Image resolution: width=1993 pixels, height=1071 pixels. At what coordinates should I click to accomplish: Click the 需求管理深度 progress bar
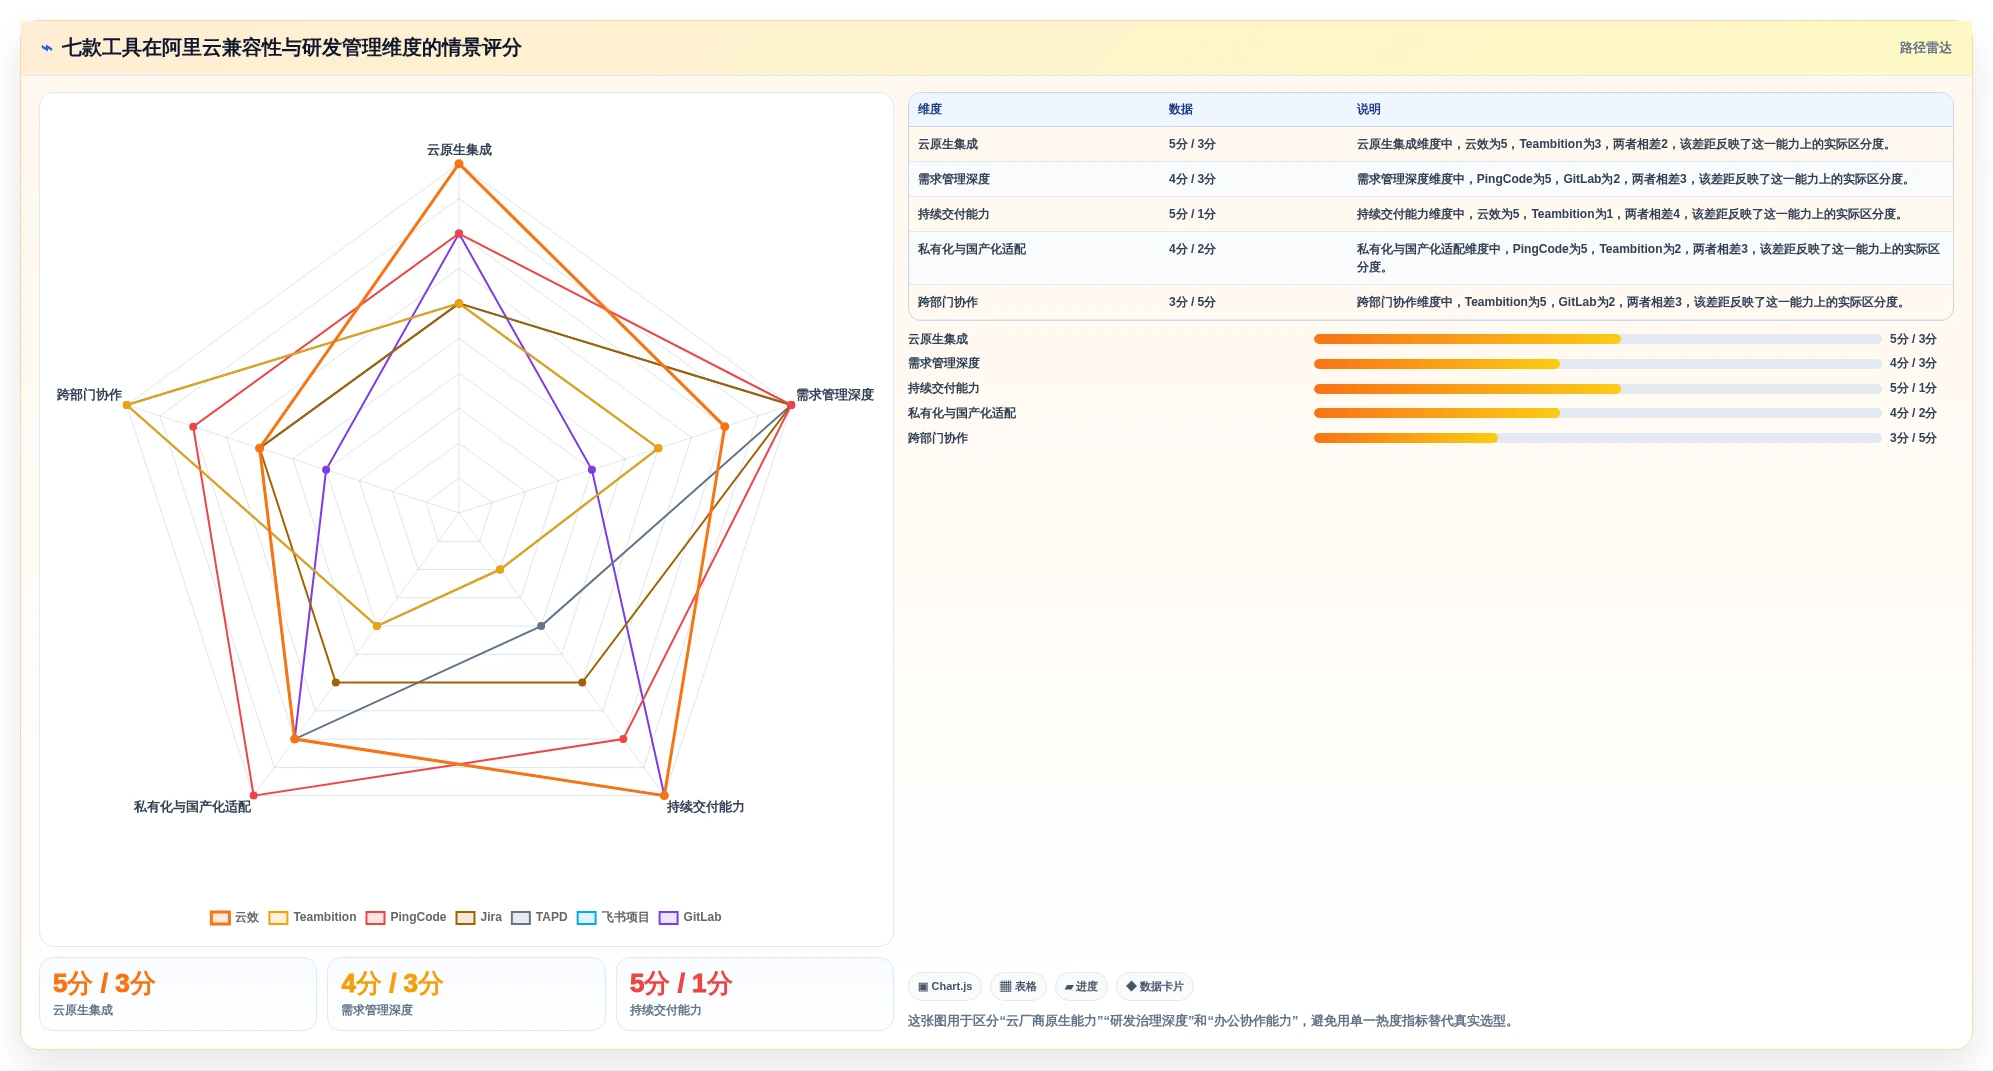click(x=1597, y=364)
